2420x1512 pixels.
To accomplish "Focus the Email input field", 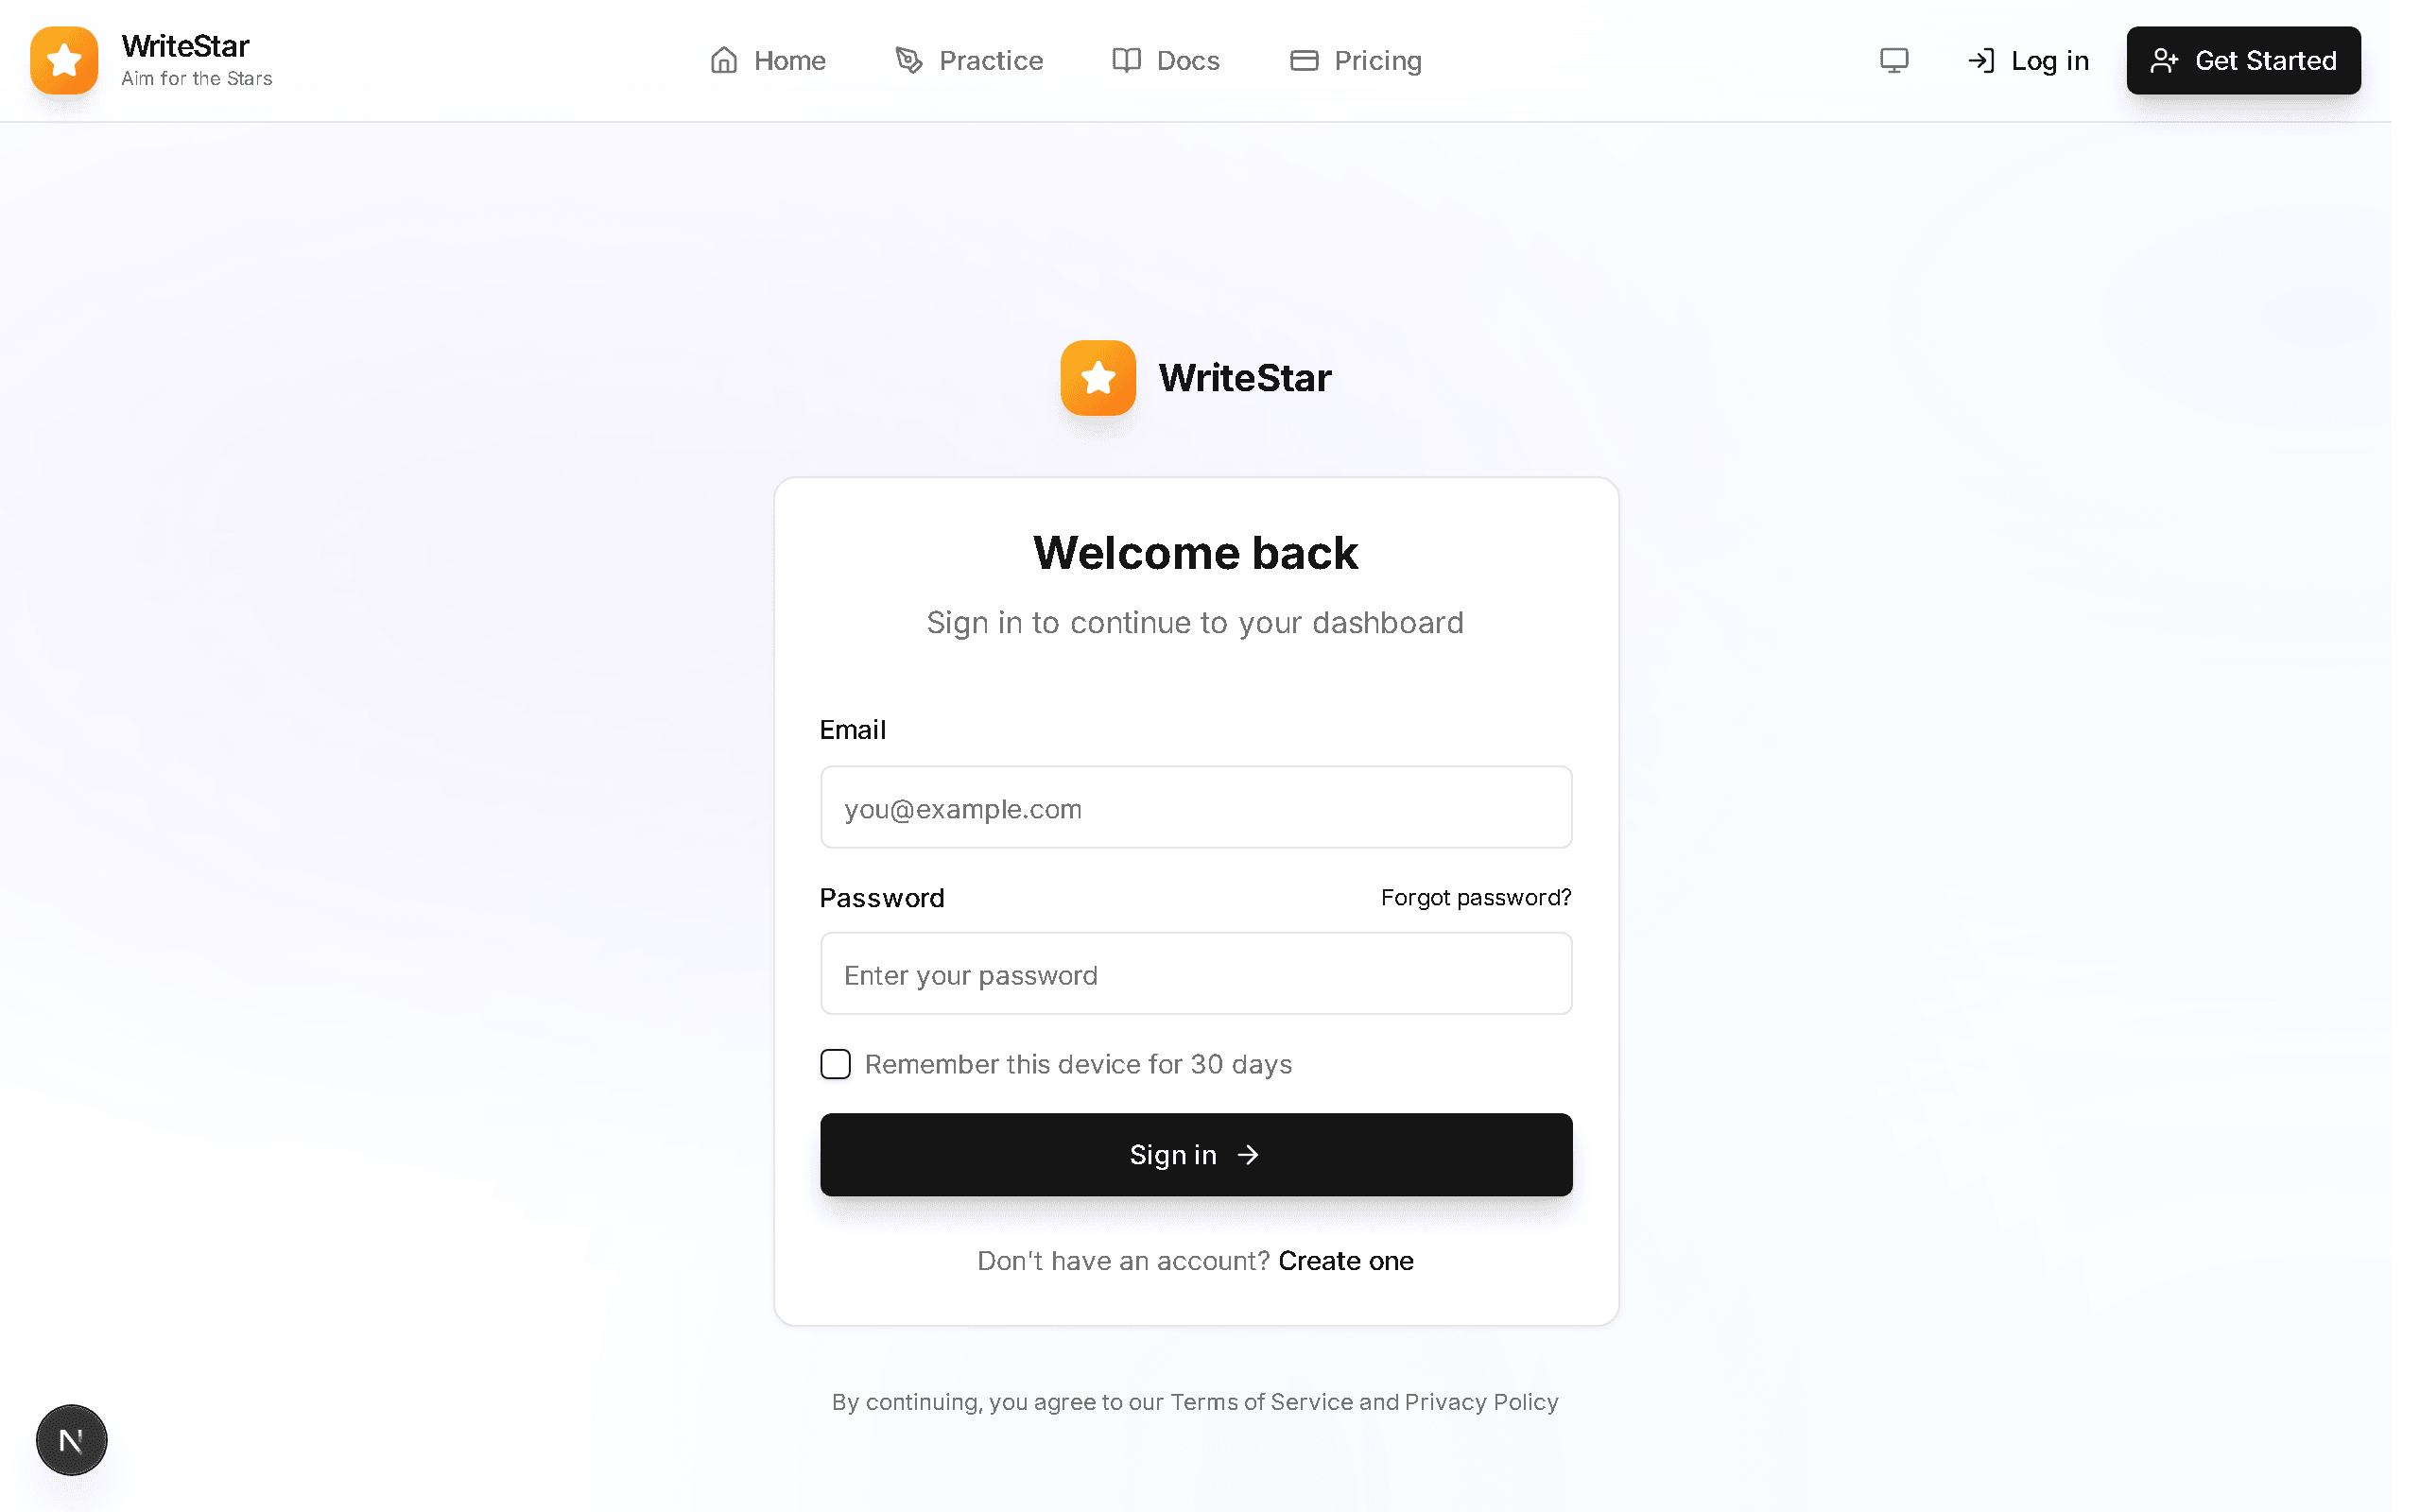I will tap(1196, 807).
